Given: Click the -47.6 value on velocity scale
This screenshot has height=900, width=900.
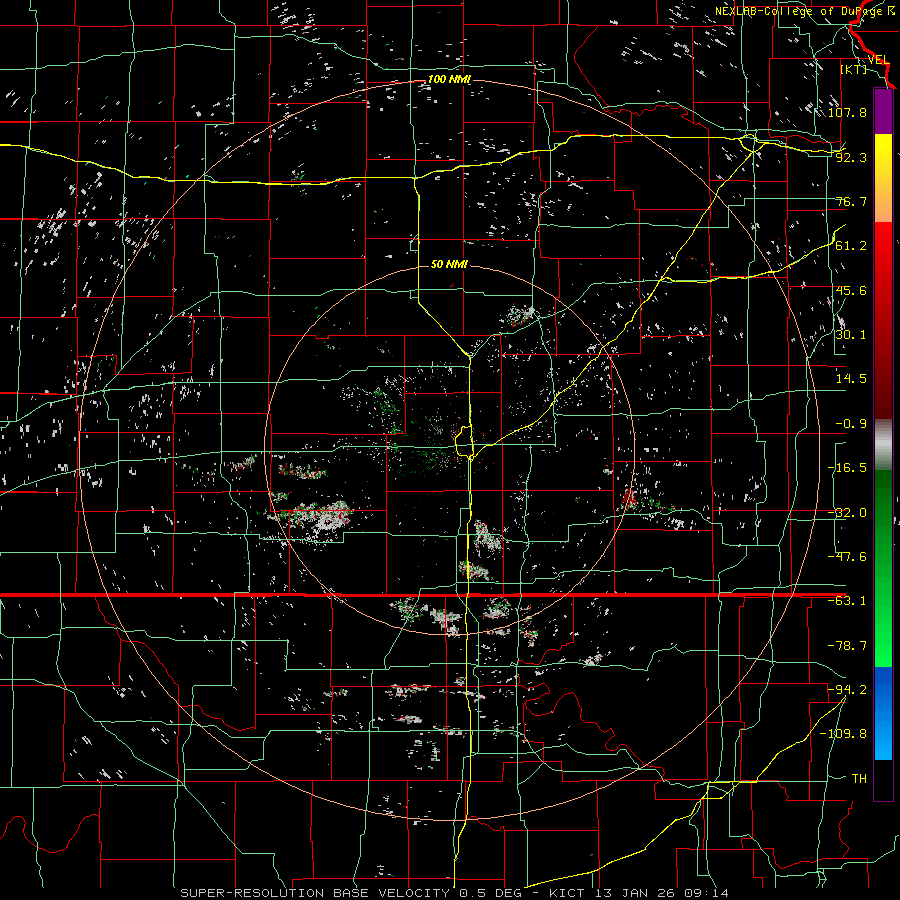Looking at the screenshot, I should pos(847,557).
